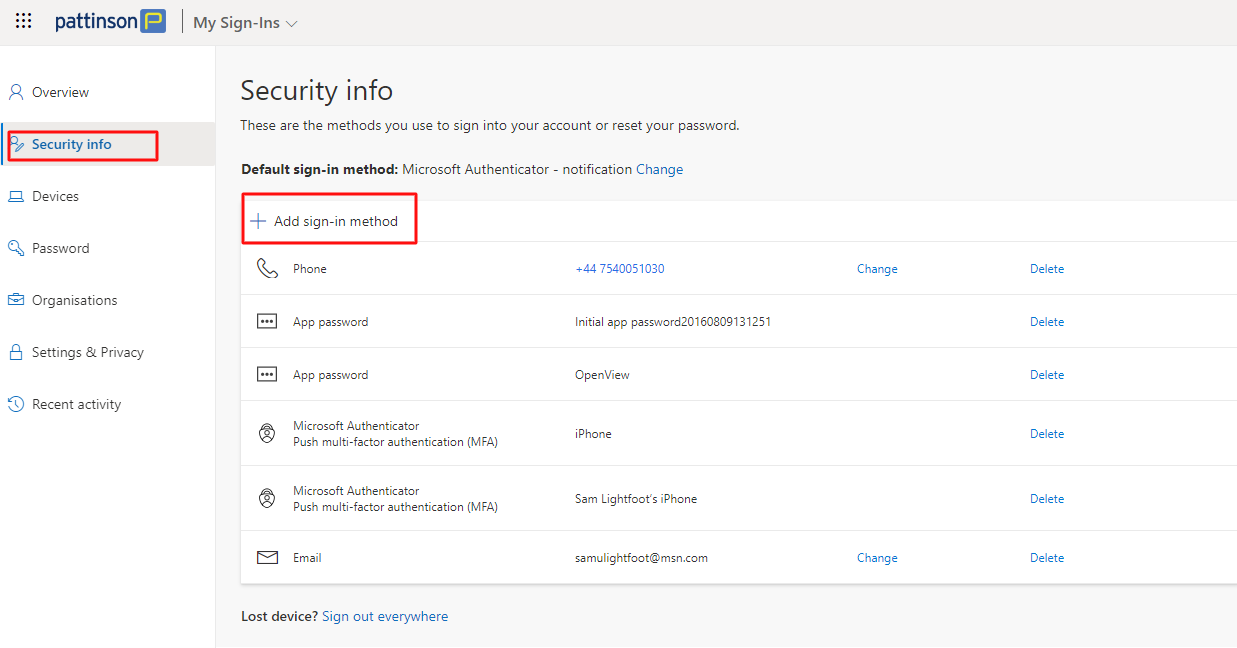Change the Email address method
This screenshot has width=1237, height=648.
877,558
